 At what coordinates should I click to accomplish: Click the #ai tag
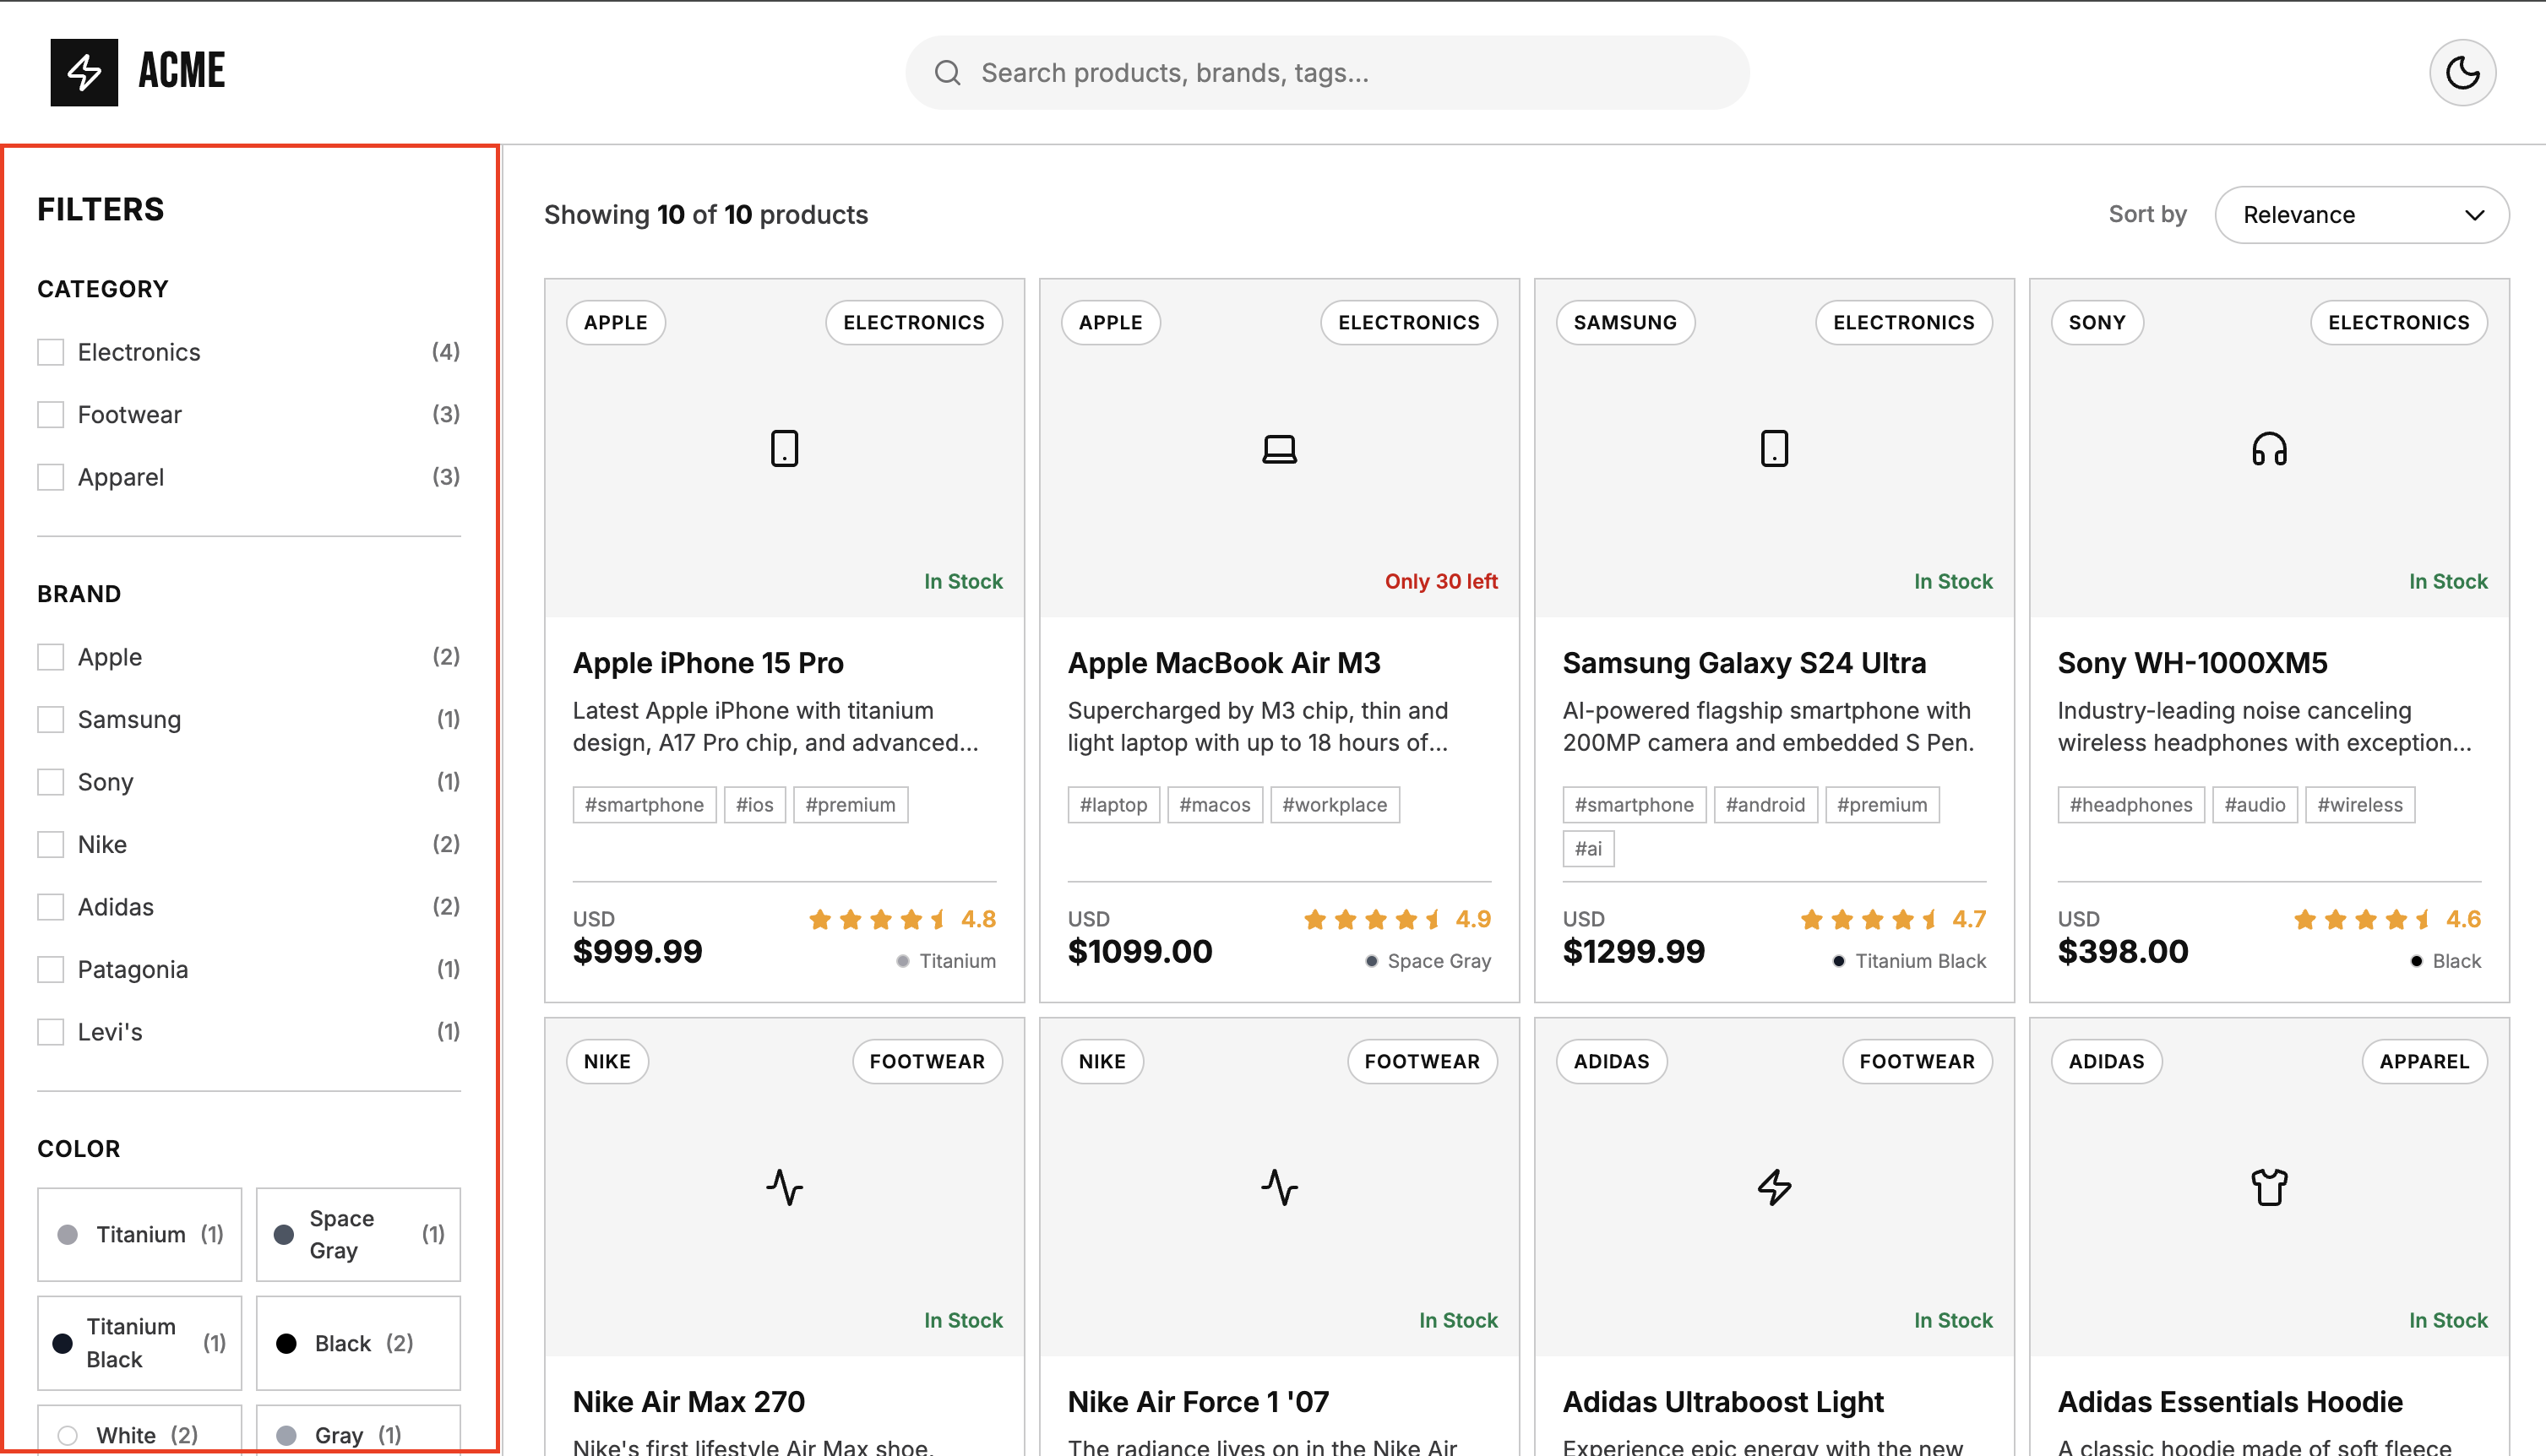[1588, 849]
